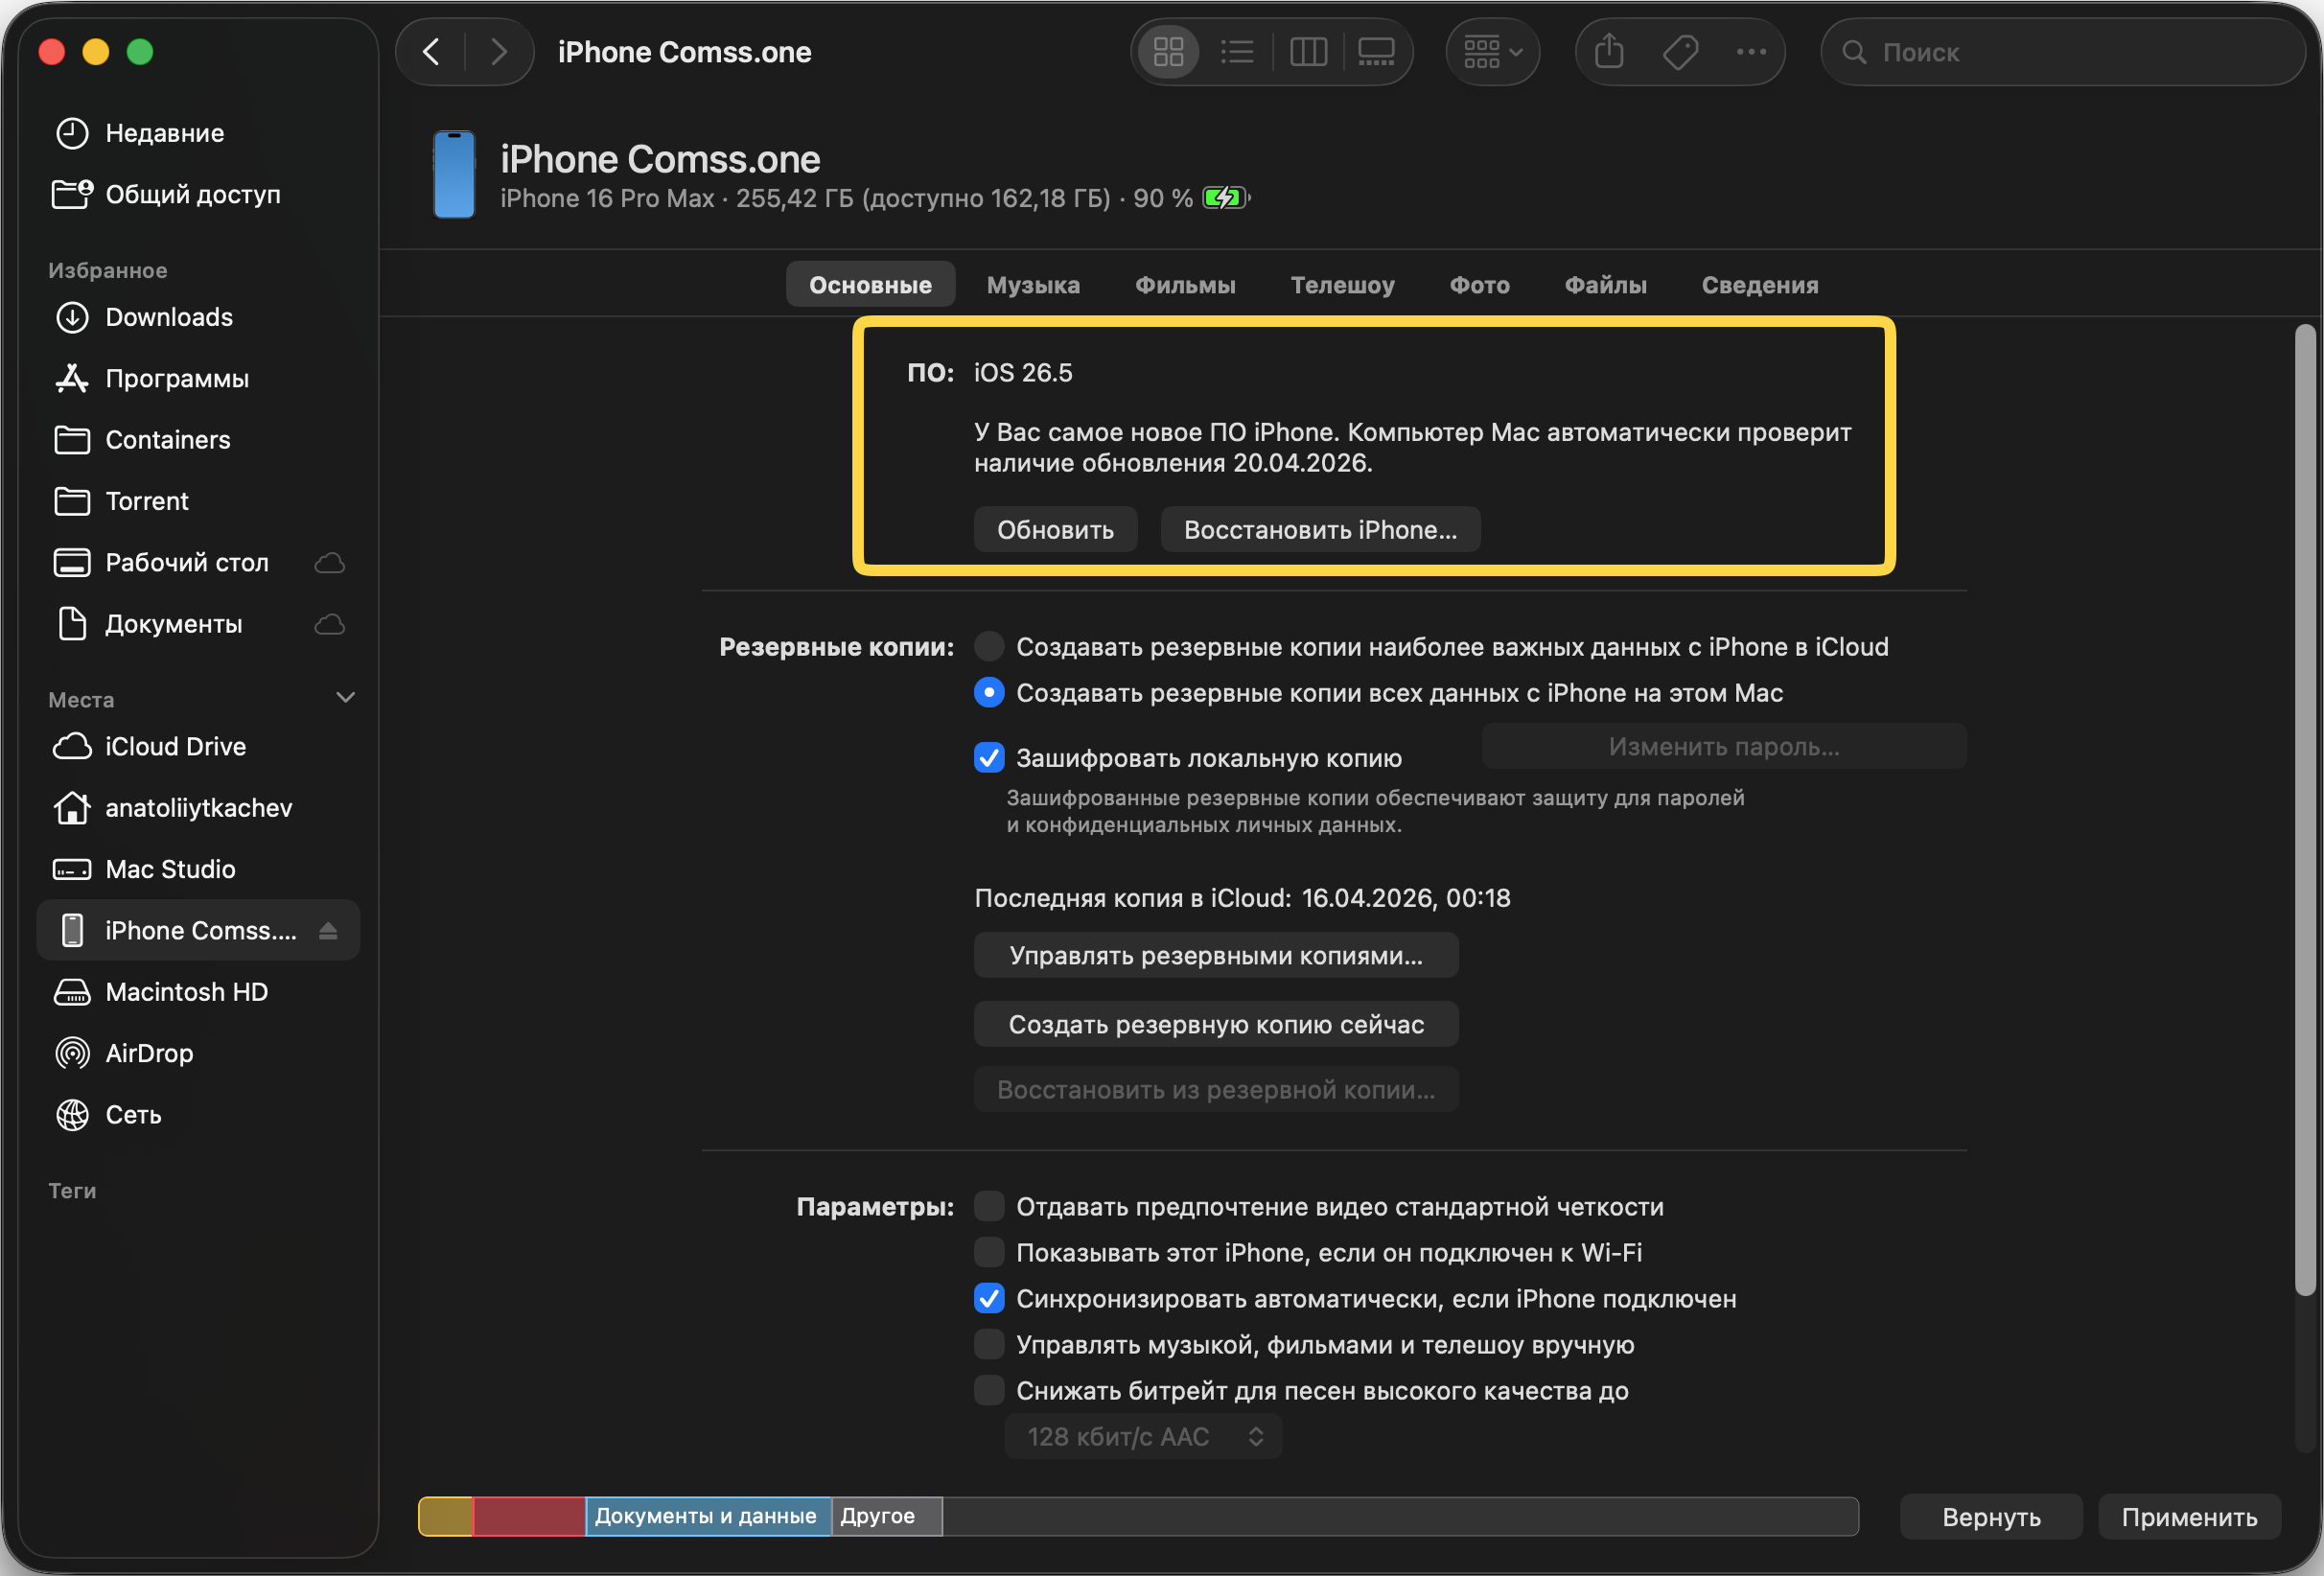Switch to the 'Музыка' tab
2324x1576 pixels.
point(1033,284)
